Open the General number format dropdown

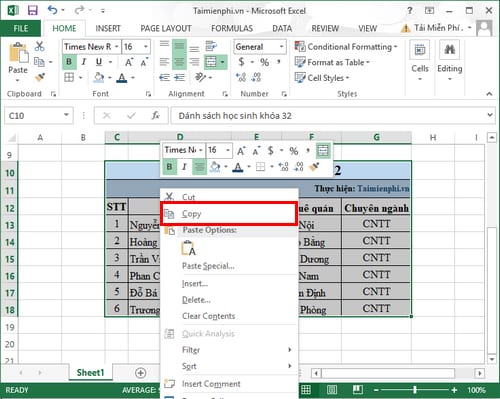pos(282,47)
